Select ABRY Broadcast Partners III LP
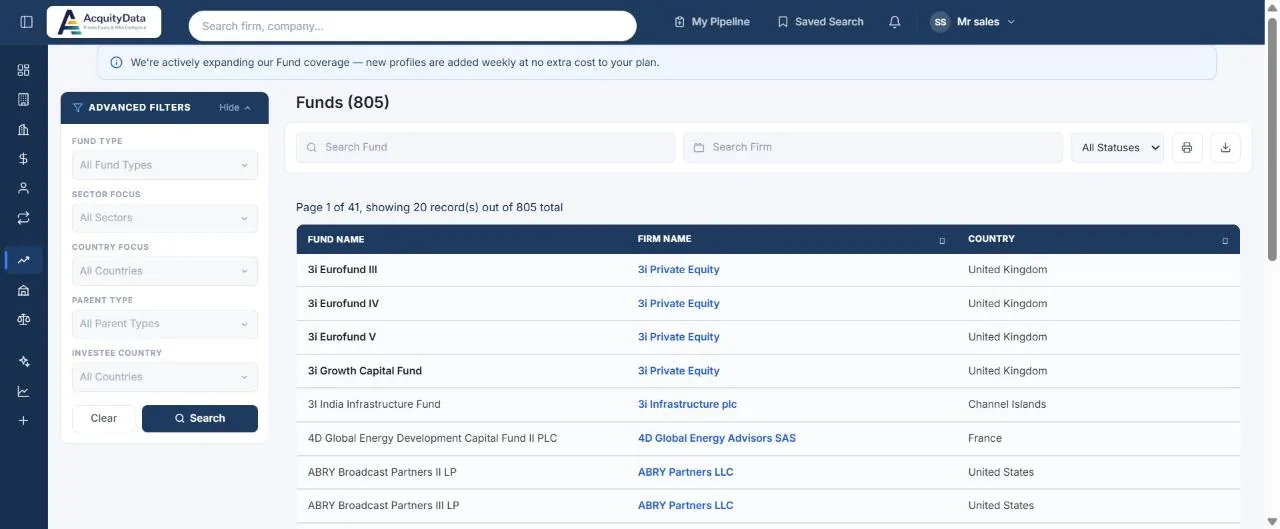Screen dimensions: 1280x529 [x=384, y=506]
